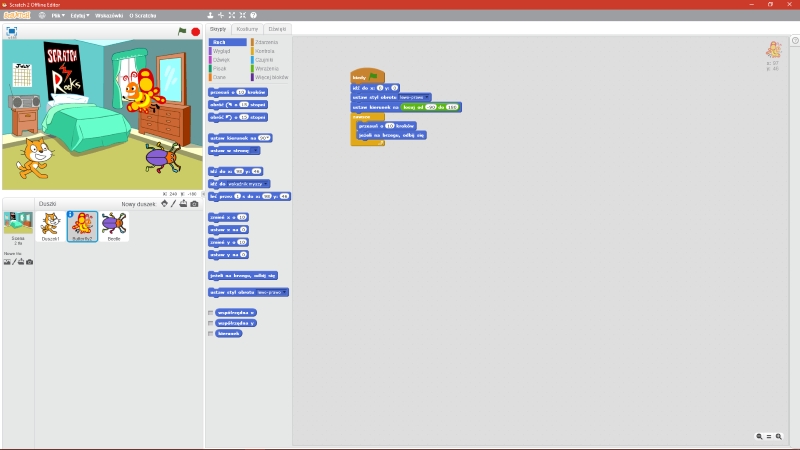Select the Zdarzenia block category

click(266, 42)
